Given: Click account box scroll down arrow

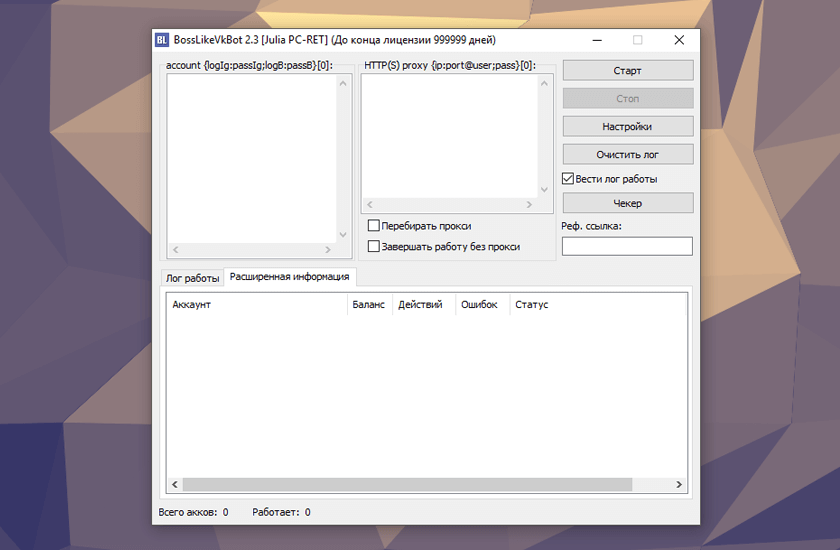Looking at the screenshot, I should [x=343, y=235].
